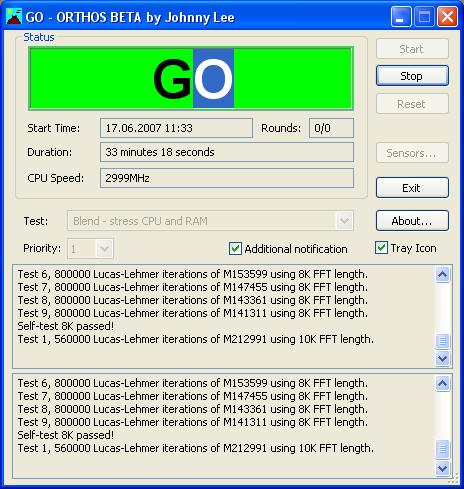The image size is (464, 489).
Task: Click the disabled Reset button
Action: [412, 104]
